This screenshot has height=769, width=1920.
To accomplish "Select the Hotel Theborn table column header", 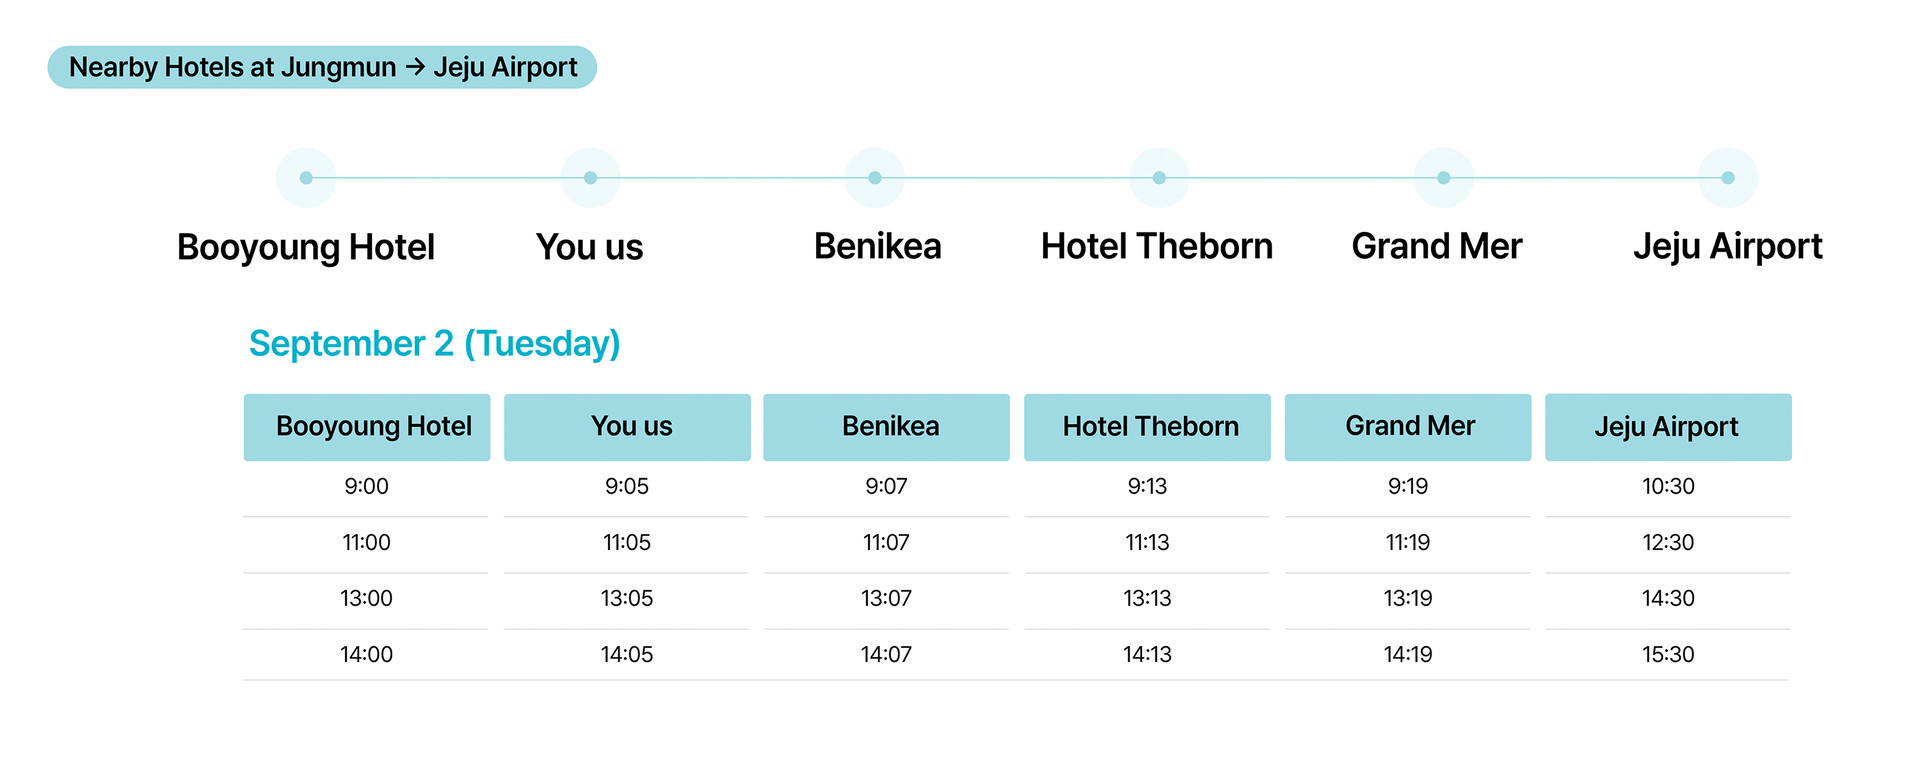I will (x=1147, y=427).
